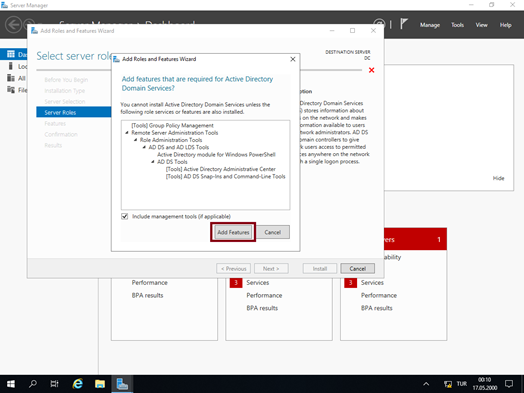Open File Explorer from the taskbar

coord(100,384)
